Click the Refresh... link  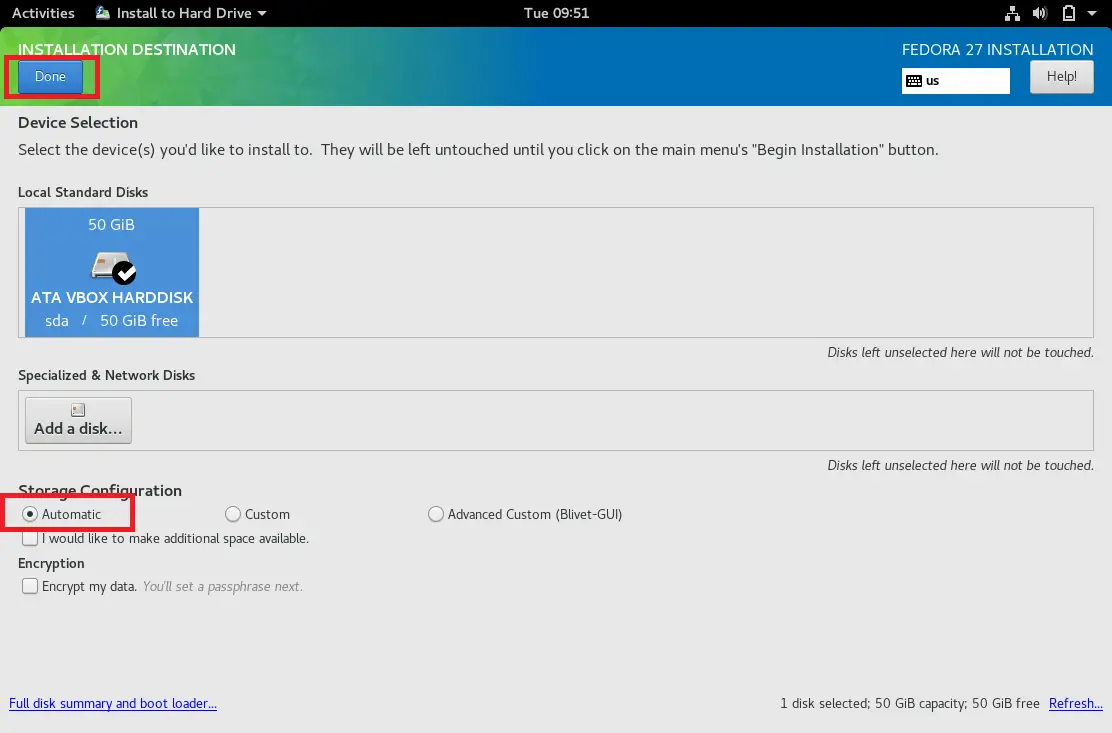coord(1076,703)
